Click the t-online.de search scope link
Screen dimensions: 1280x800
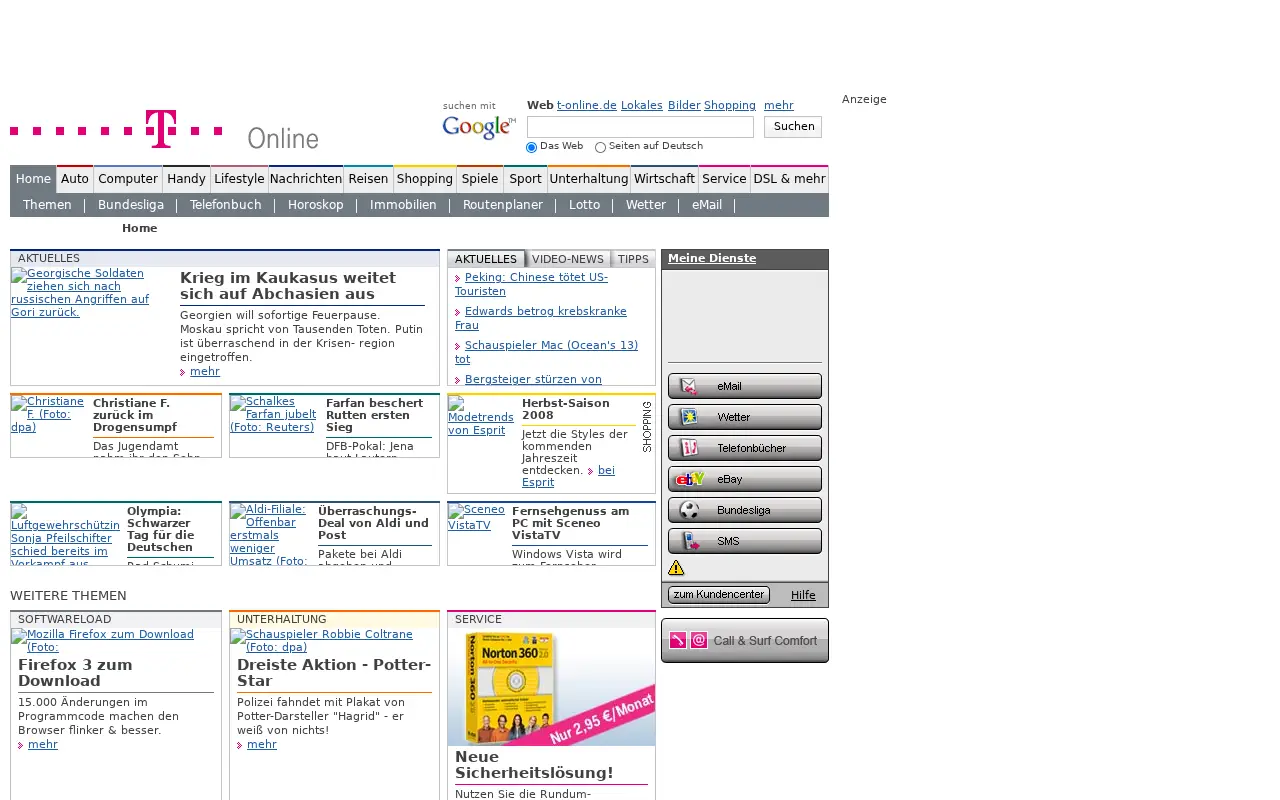point(587,105)
